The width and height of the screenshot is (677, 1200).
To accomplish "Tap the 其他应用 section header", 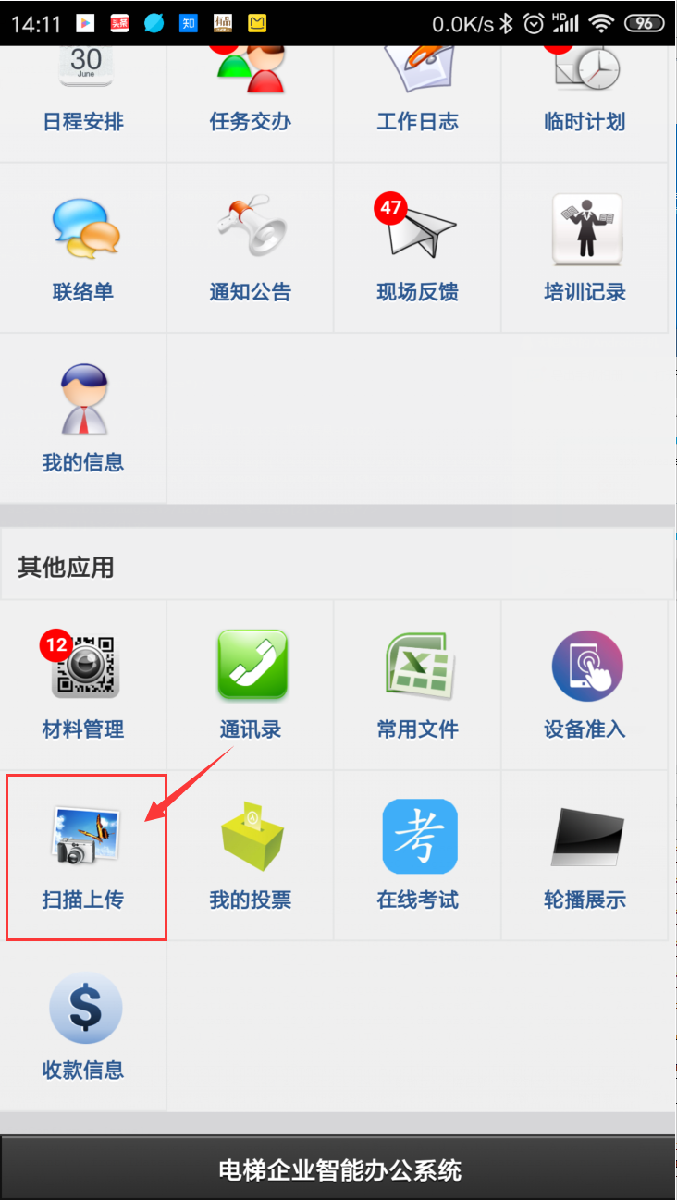I will point(66,568).
